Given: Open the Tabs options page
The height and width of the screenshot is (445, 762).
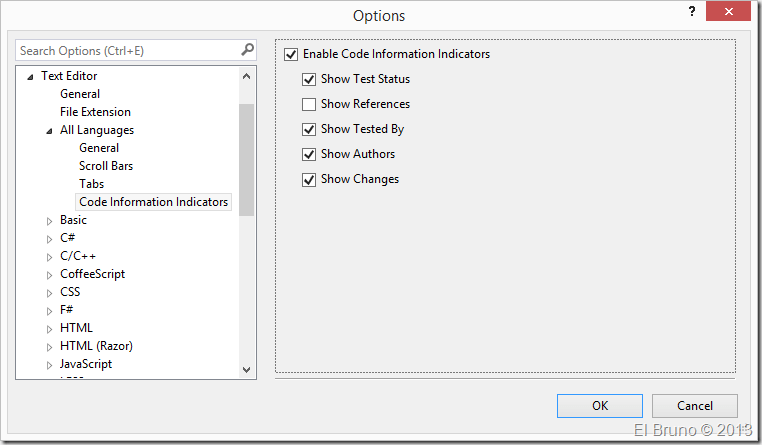Looking at the screenshot, I should (91, 184).
